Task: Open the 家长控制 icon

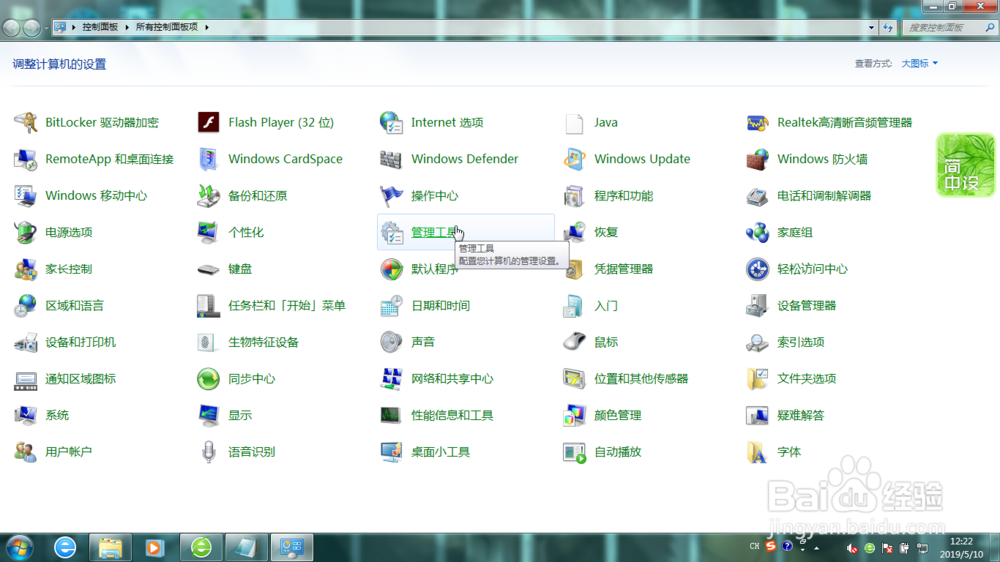Action: [x=26, y=269]
